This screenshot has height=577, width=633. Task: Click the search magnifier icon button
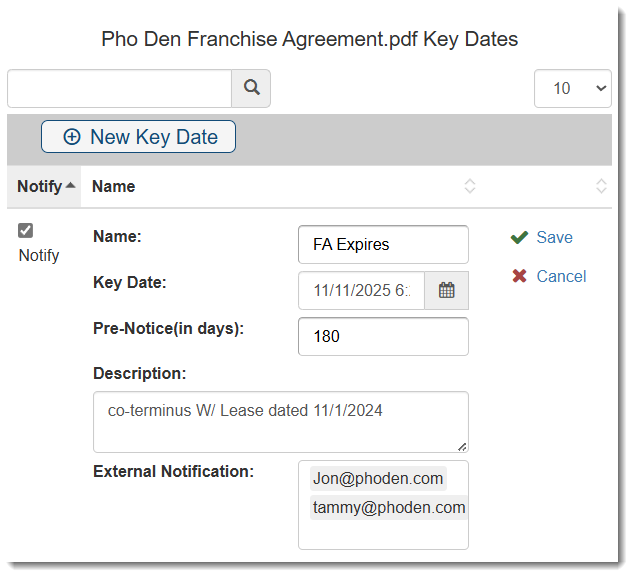tap(251, 88)
